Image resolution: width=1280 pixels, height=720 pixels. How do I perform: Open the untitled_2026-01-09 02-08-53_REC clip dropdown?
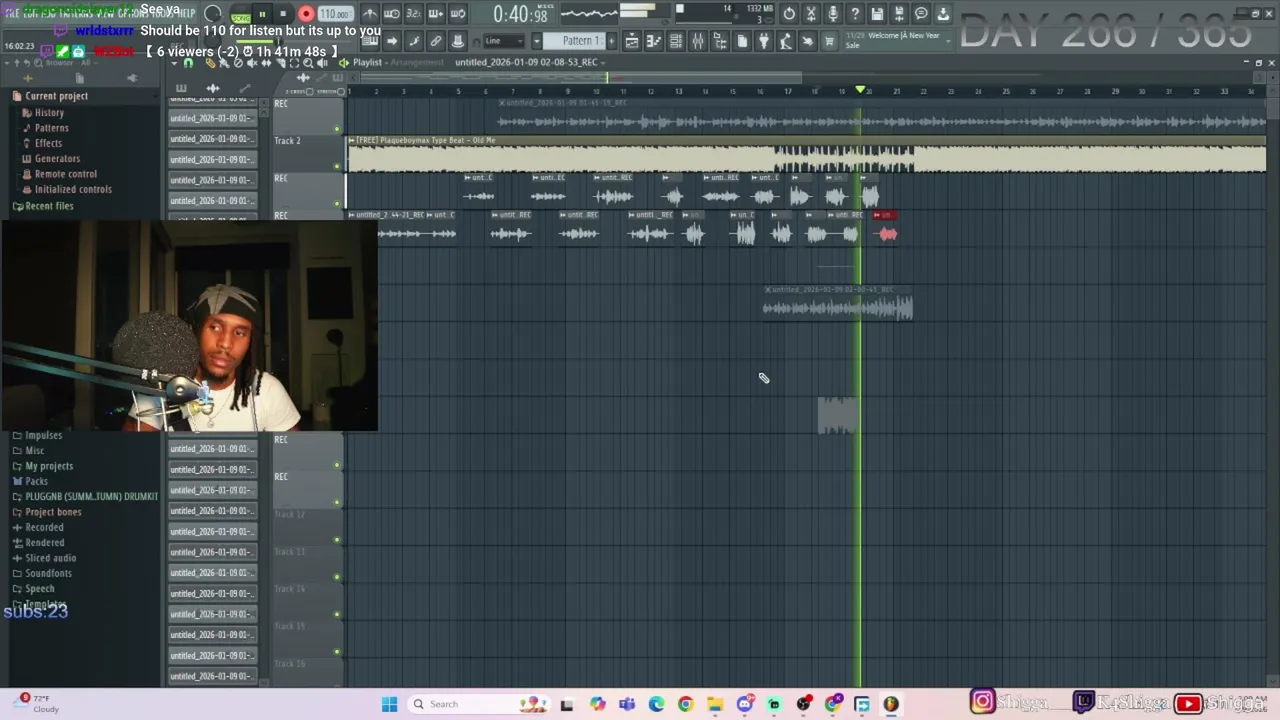coord(530,62)
